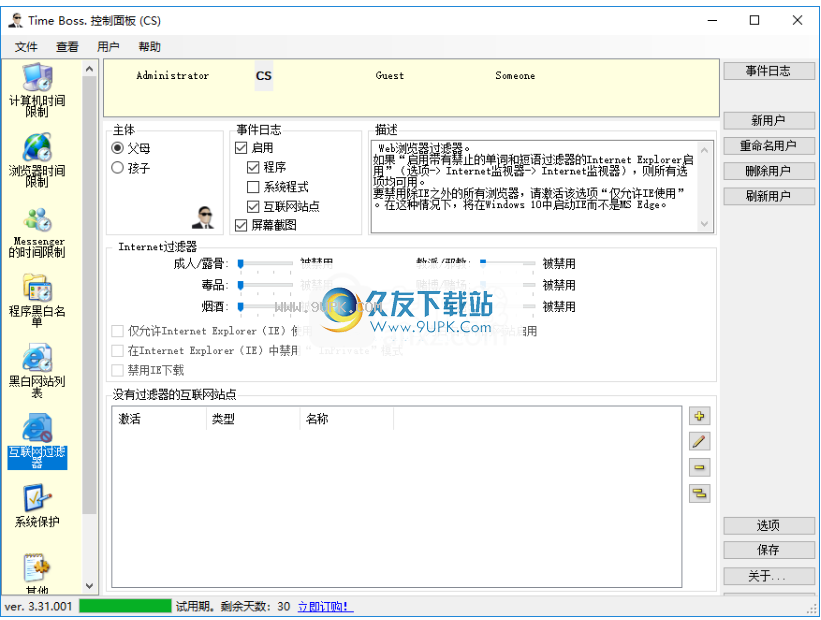Open the 浏览器时间限制 sidebar icon

click(37, 160)
